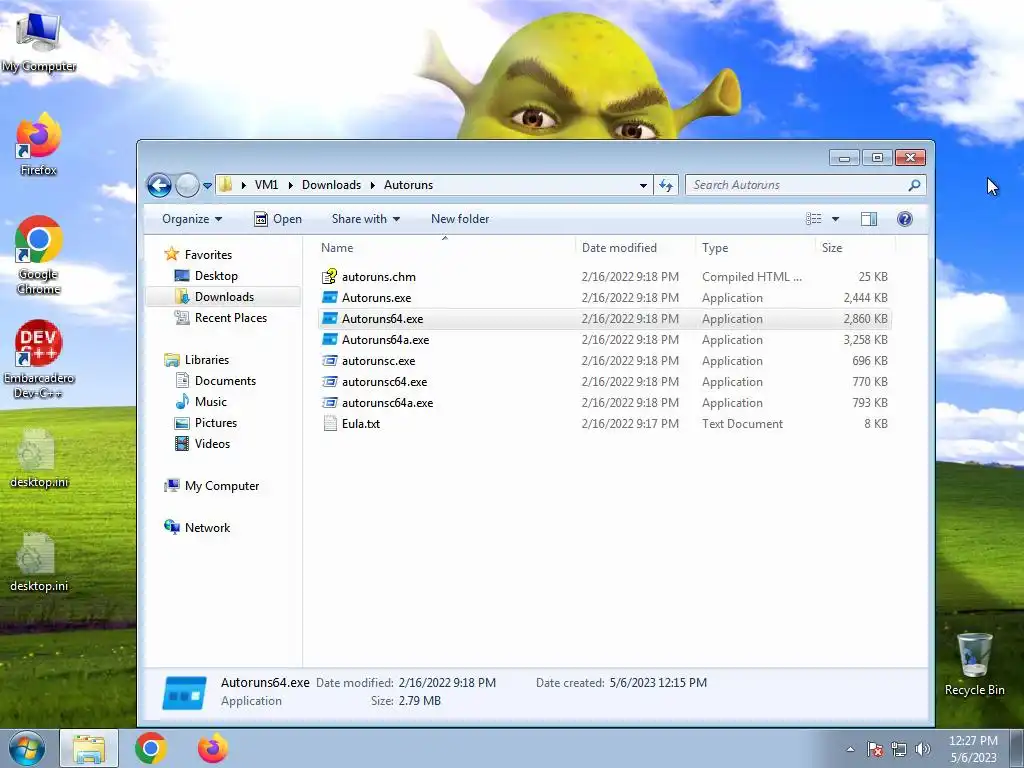Expand the view options dropdown arrow
This screenshot has width=1024, height=768.
835,219
